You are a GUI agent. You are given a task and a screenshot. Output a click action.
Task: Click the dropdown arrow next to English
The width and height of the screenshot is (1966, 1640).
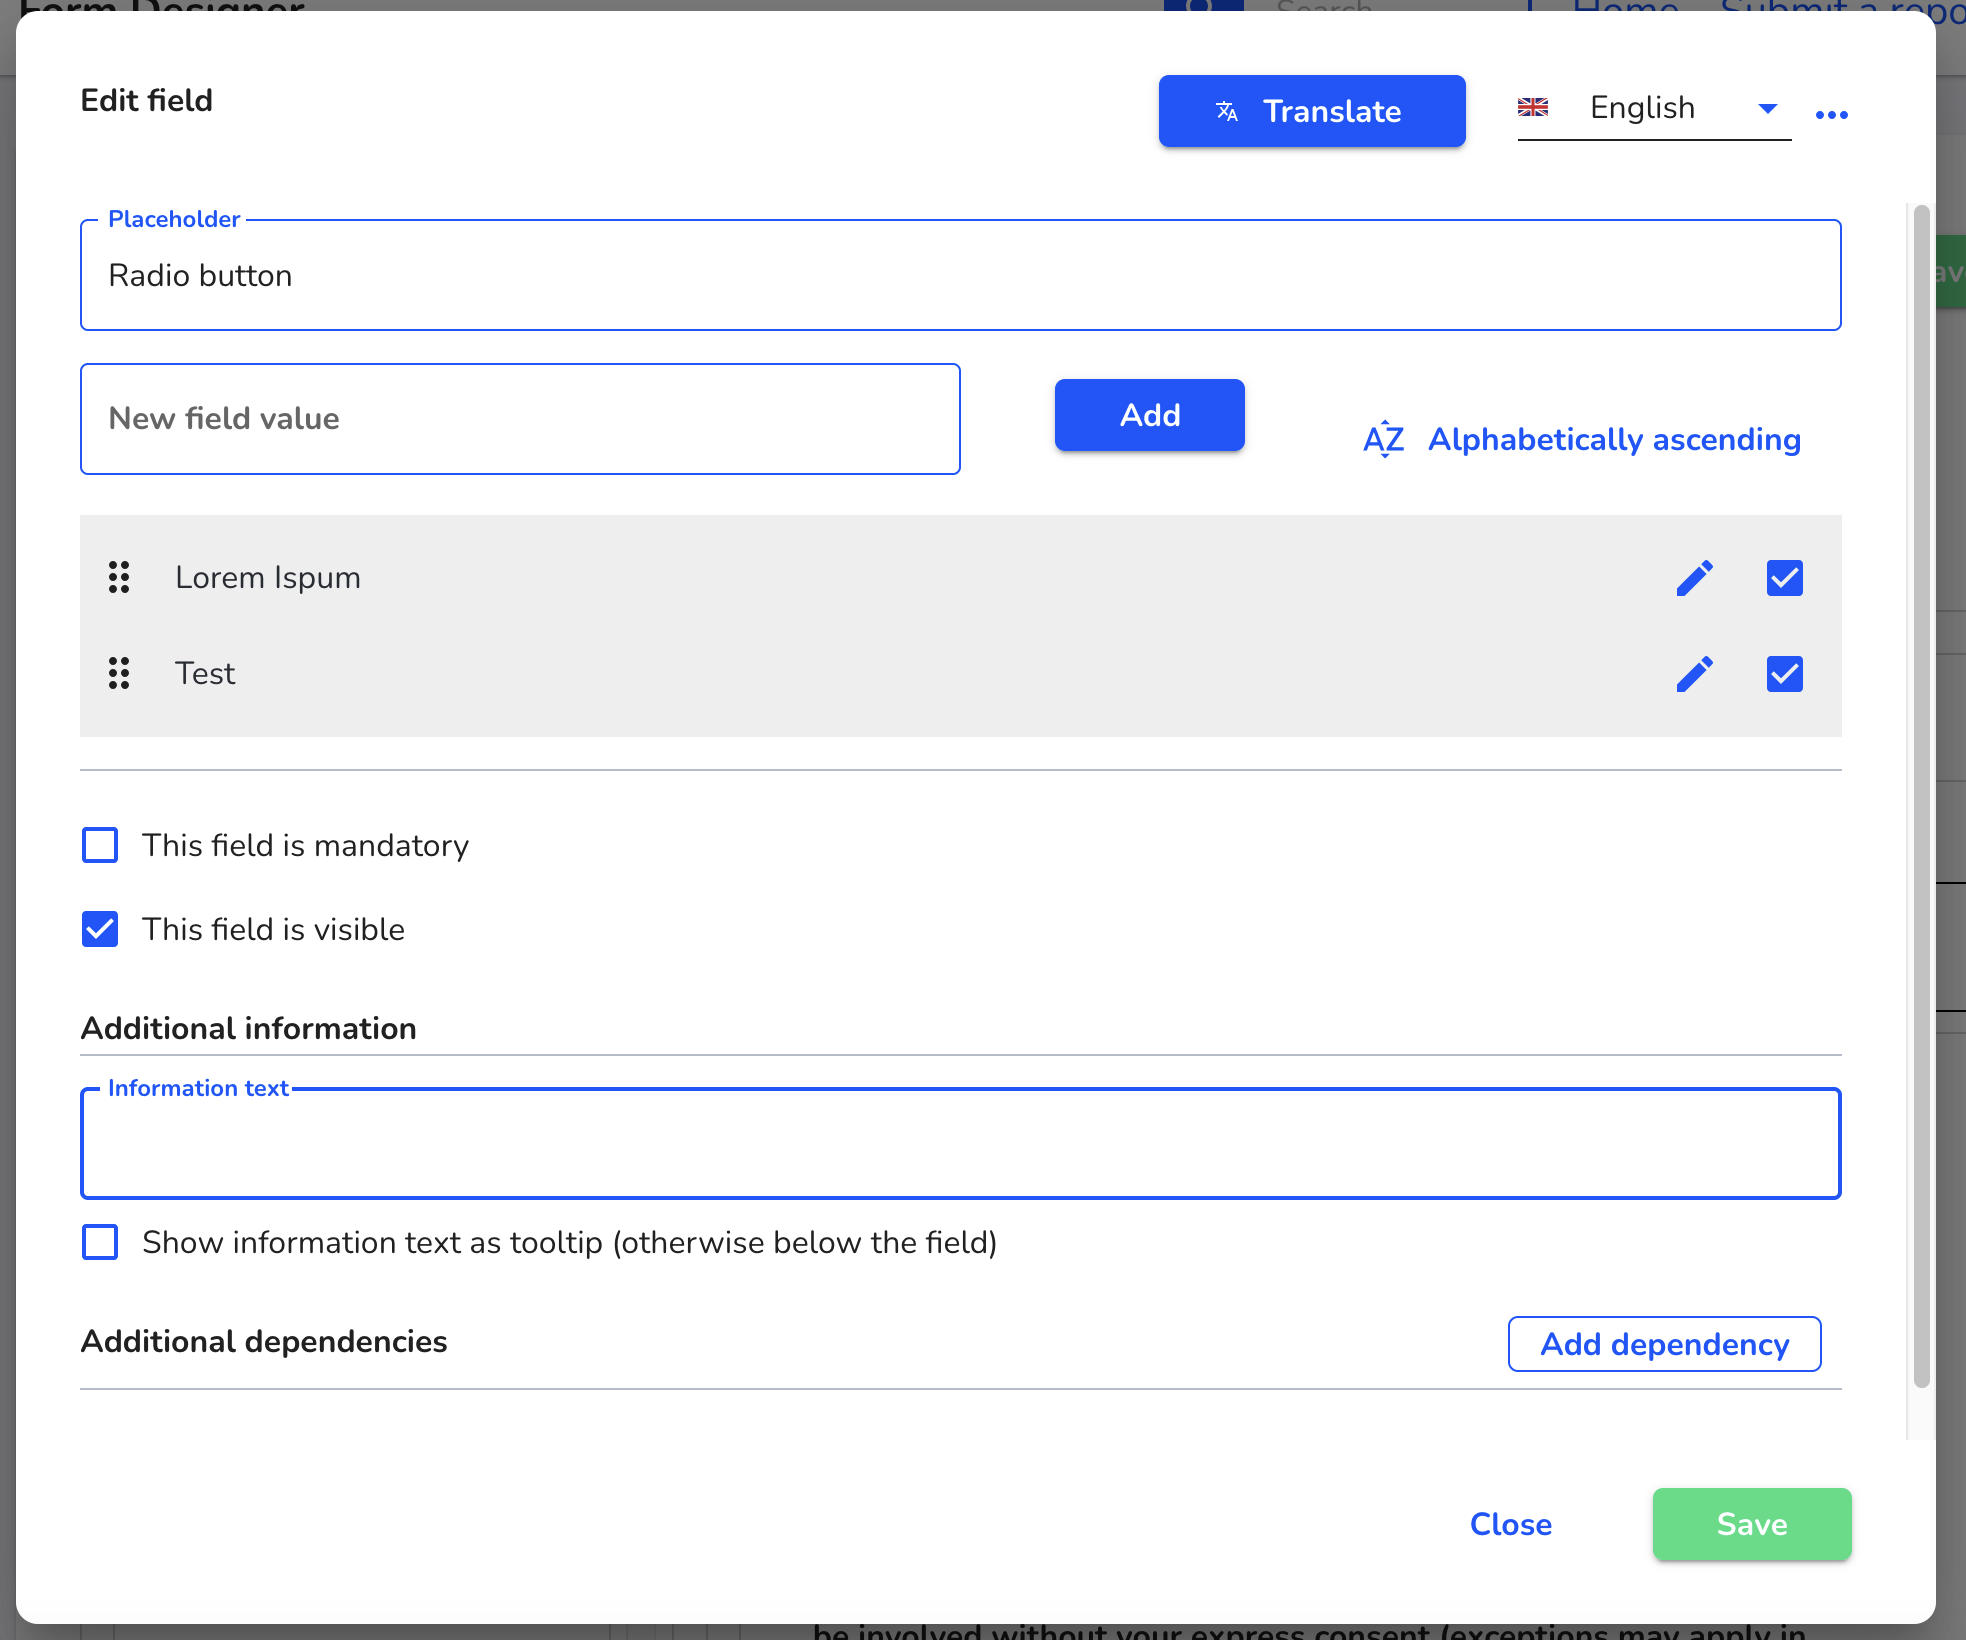pyautogui.click(x=1767, y=108)
